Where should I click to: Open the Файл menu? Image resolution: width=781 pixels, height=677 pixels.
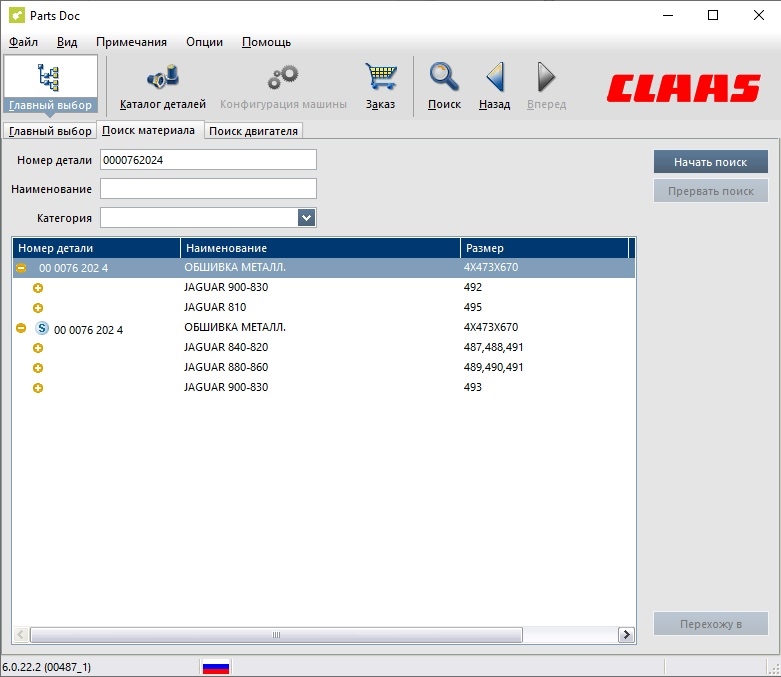click(x=23, y=42)
